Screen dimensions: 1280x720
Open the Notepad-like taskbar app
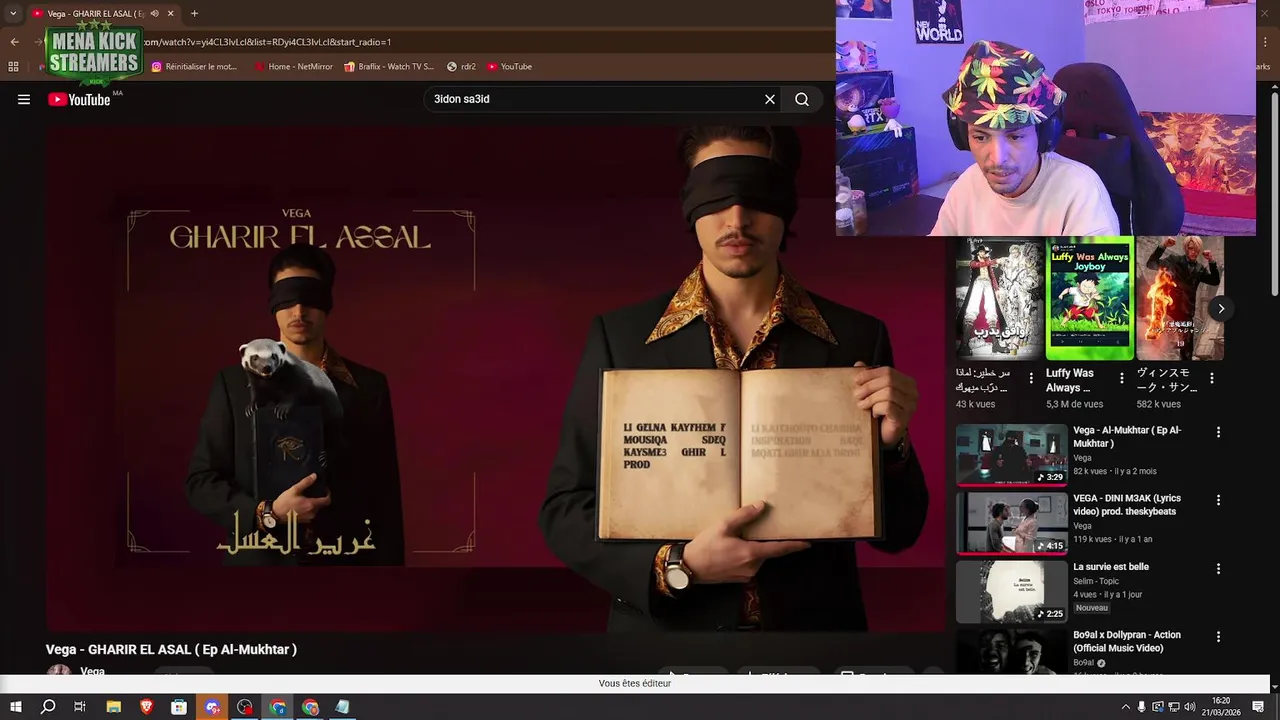pyautogui.click(x=343, y=707)
